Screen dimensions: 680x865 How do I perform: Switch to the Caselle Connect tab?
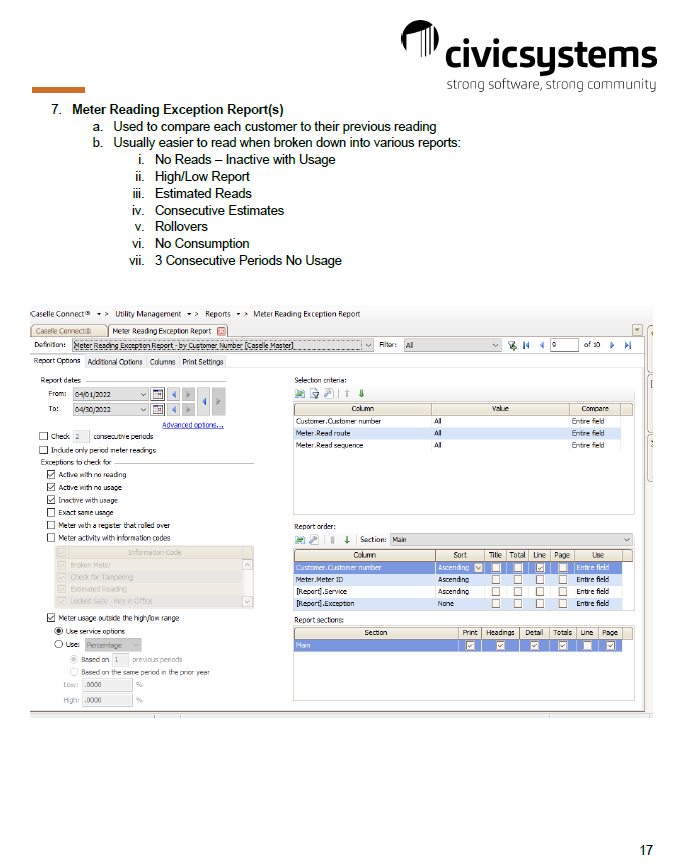[x=68, y=331]
